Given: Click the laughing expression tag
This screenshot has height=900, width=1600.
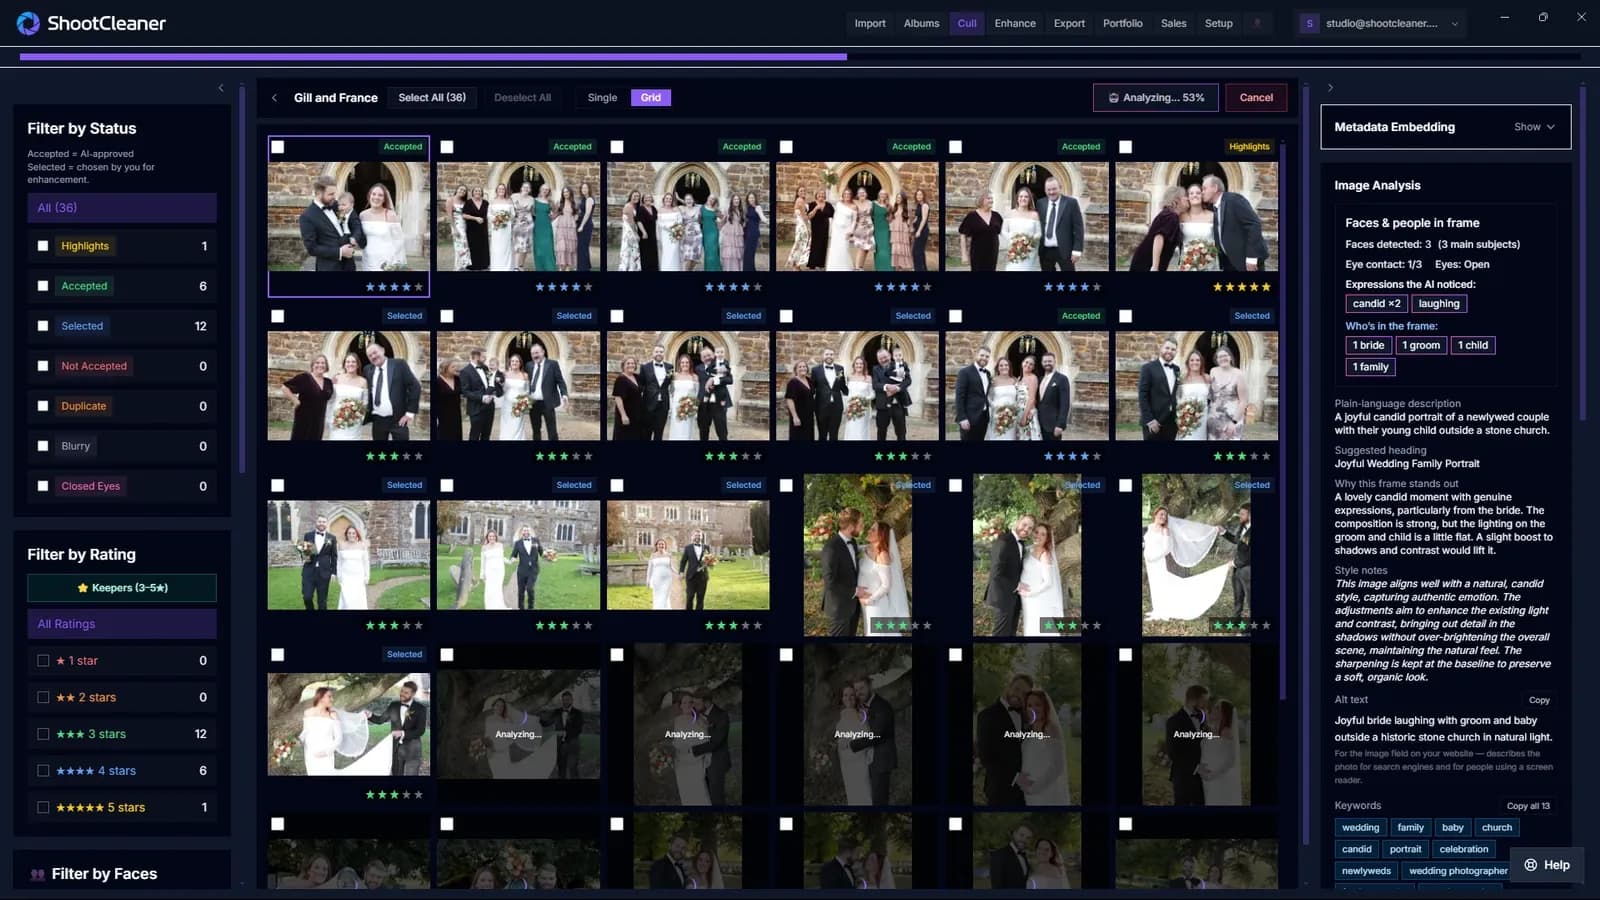Looking at the screenshot, I should [x=1439, y=304].
